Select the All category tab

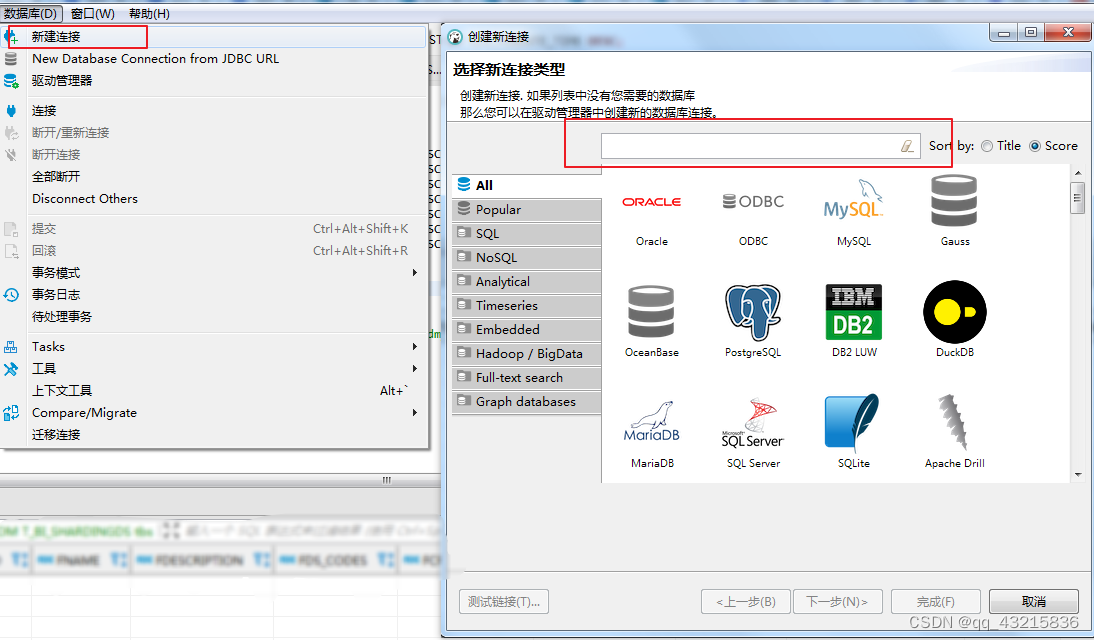527,185
